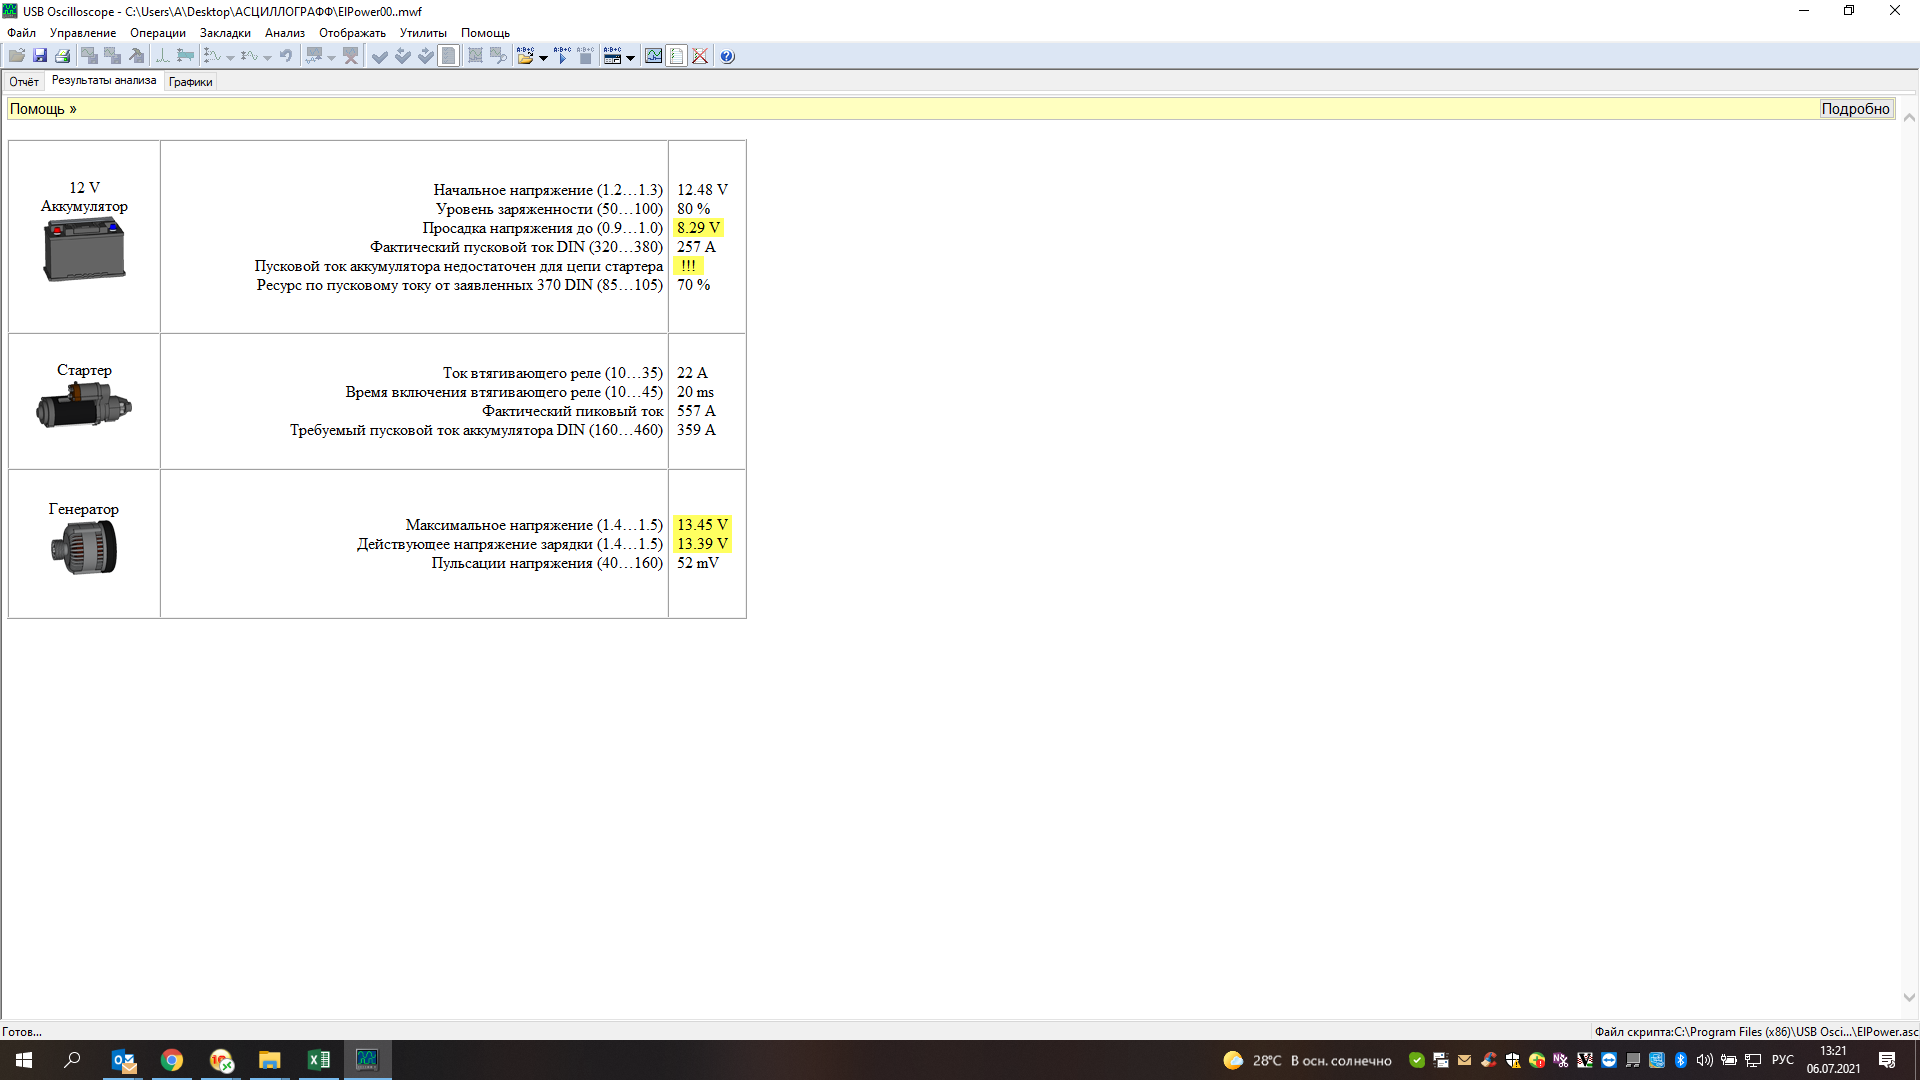1920x1080 pixels.
Task: Open Excel from the taskbar
Action: 319,1060
